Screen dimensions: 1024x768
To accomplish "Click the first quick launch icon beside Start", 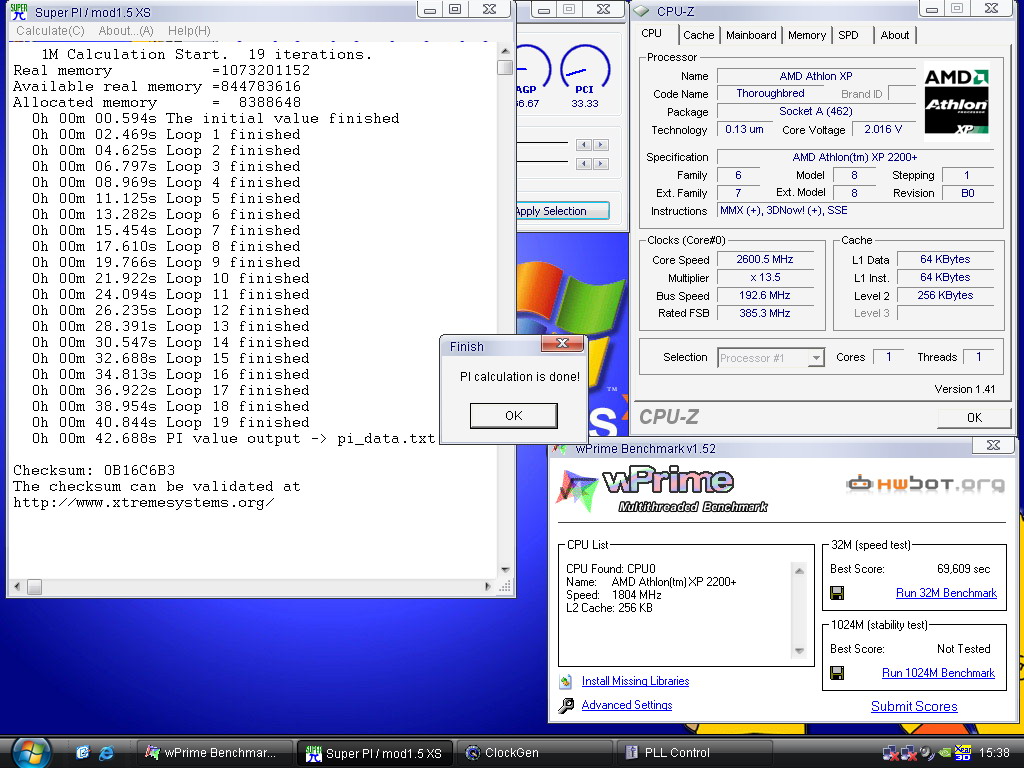I will tap(82, 752).
